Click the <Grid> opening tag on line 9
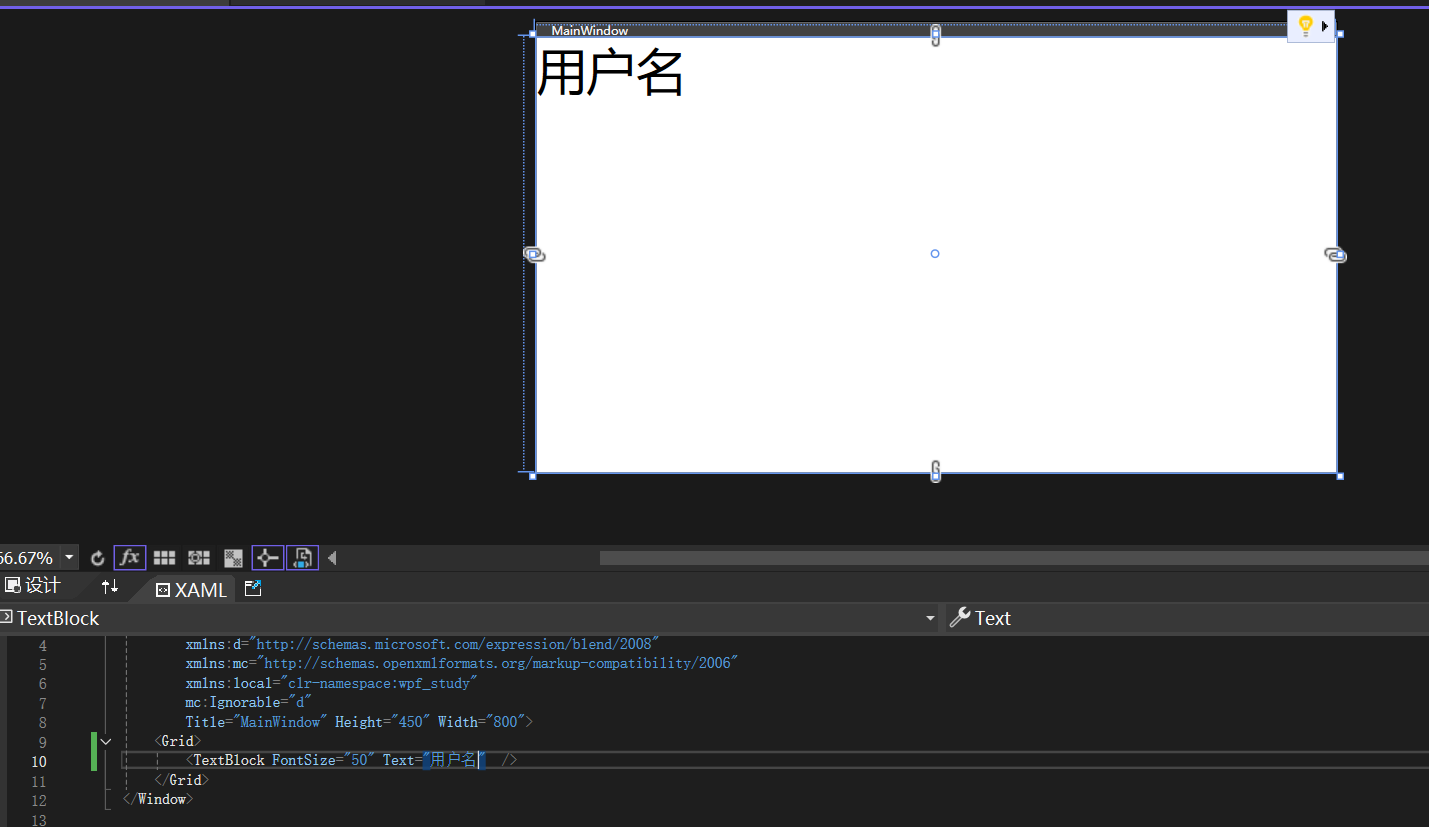 (x=178, y=742)
